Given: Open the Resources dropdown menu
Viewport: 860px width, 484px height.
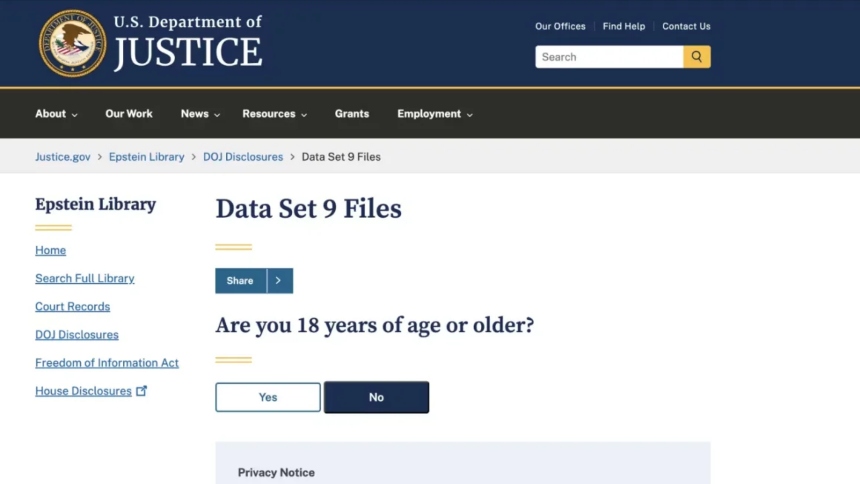Looking at the screenshot, I should point(274,114).
